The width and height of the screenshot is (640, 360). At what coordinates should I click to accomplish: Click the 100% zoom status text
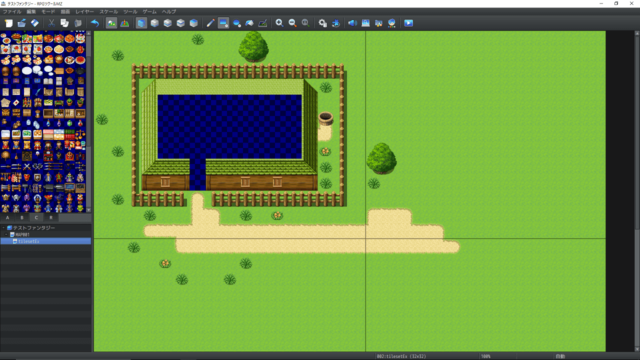[x=485, y=356]
